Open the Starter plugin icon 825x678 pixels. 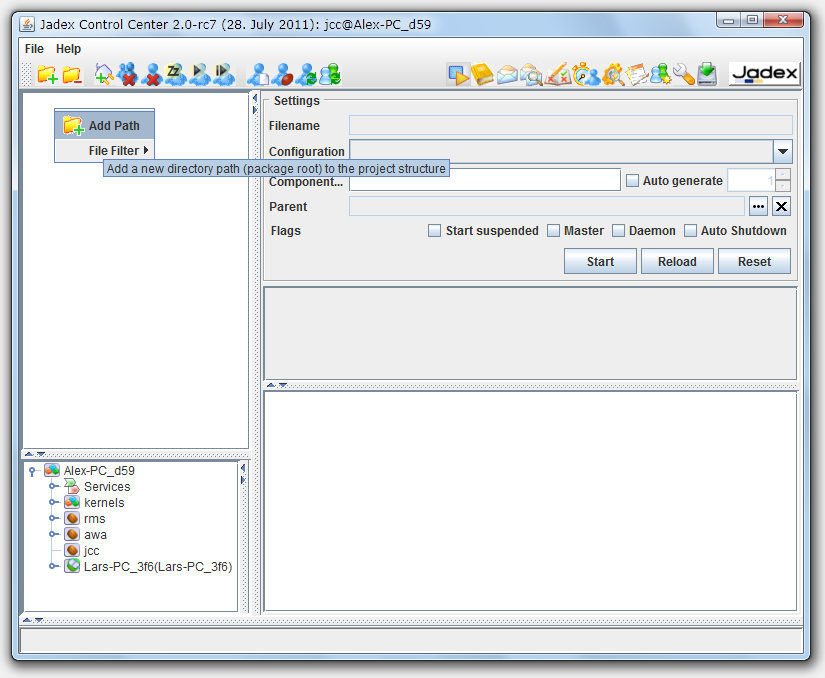(459, 73)
